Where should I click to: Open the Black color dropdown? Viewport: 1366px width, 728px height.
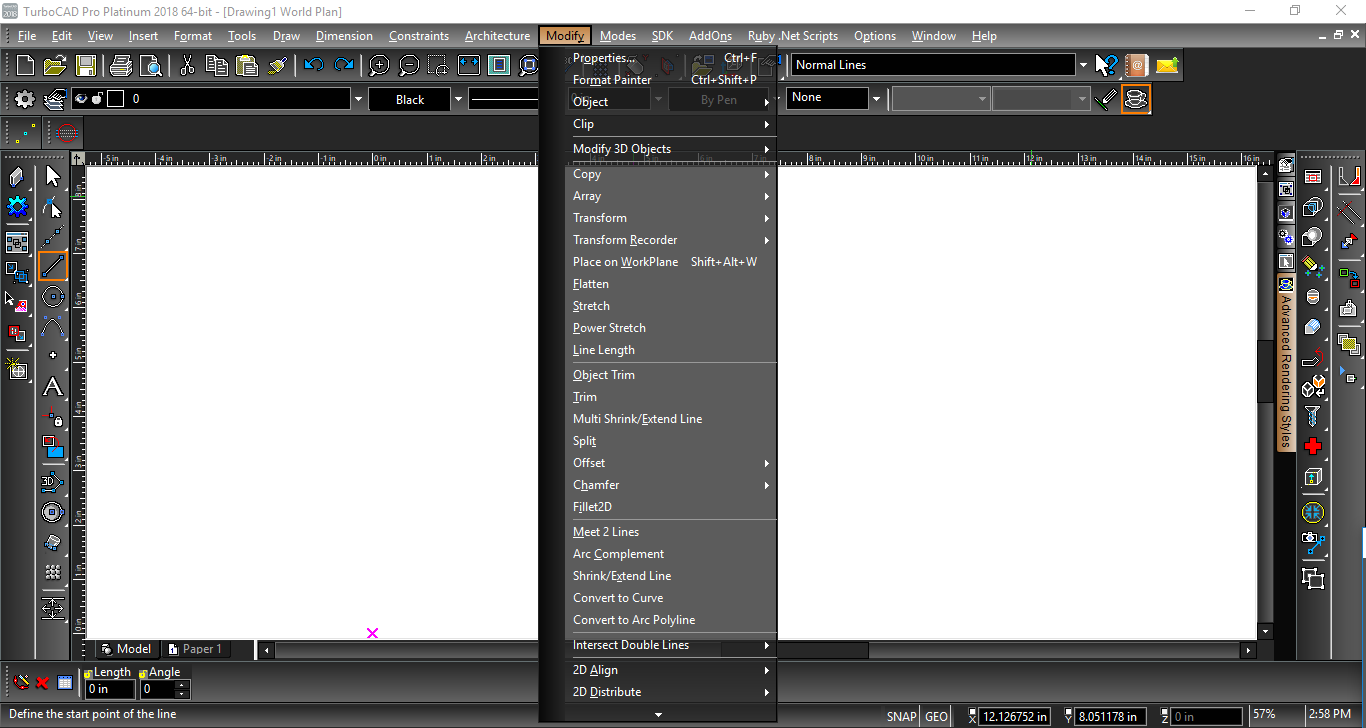[x=458, y=99]
